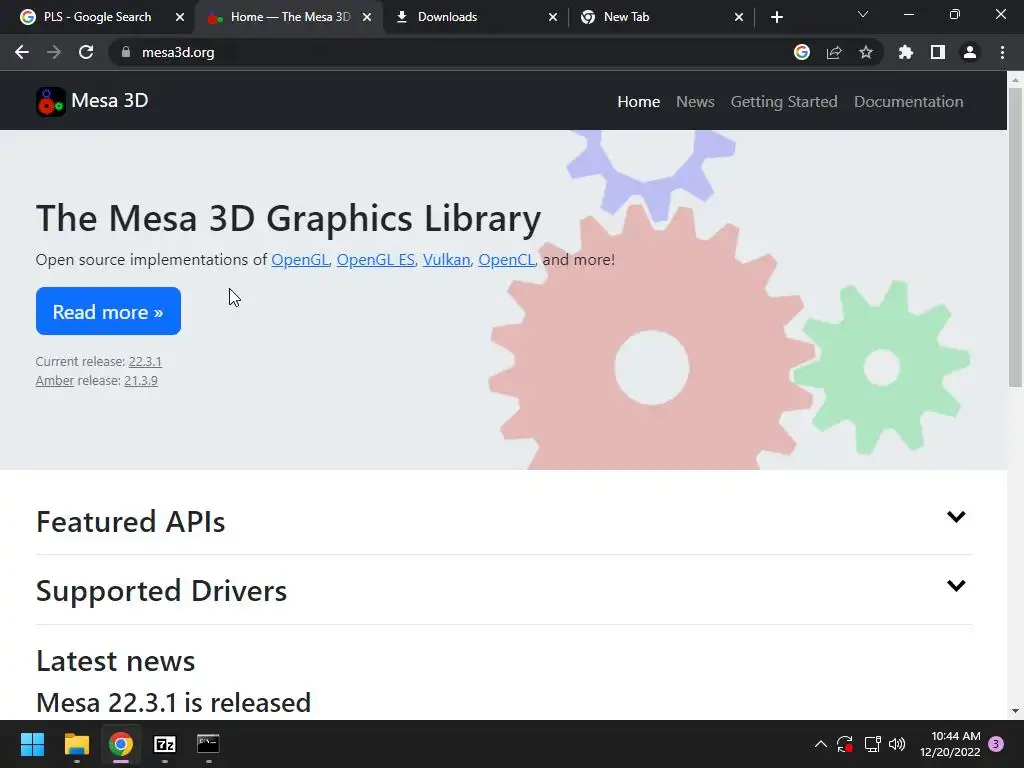The height and width of the screenshot is (768, 1024).
Task: Follow the OpenGL link
Action: [300, 259]
